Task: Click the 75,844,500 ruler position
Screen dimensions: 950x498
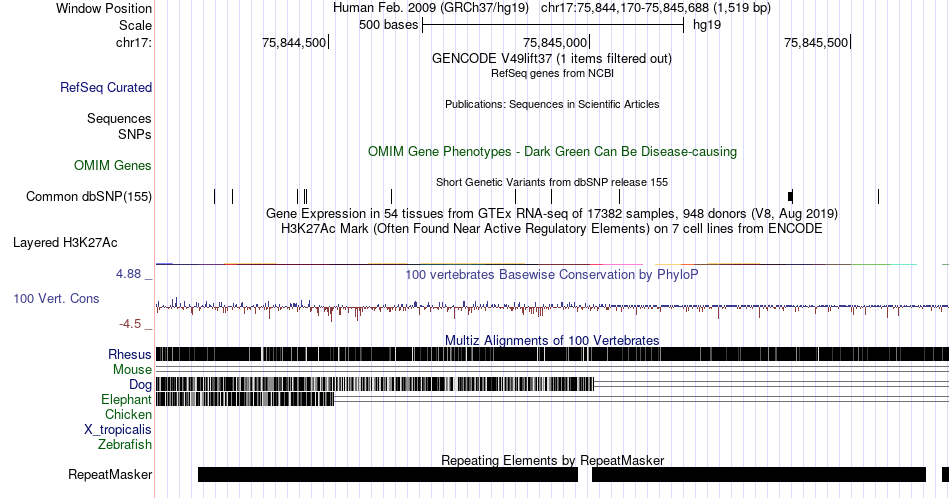Action: (294, 42)
